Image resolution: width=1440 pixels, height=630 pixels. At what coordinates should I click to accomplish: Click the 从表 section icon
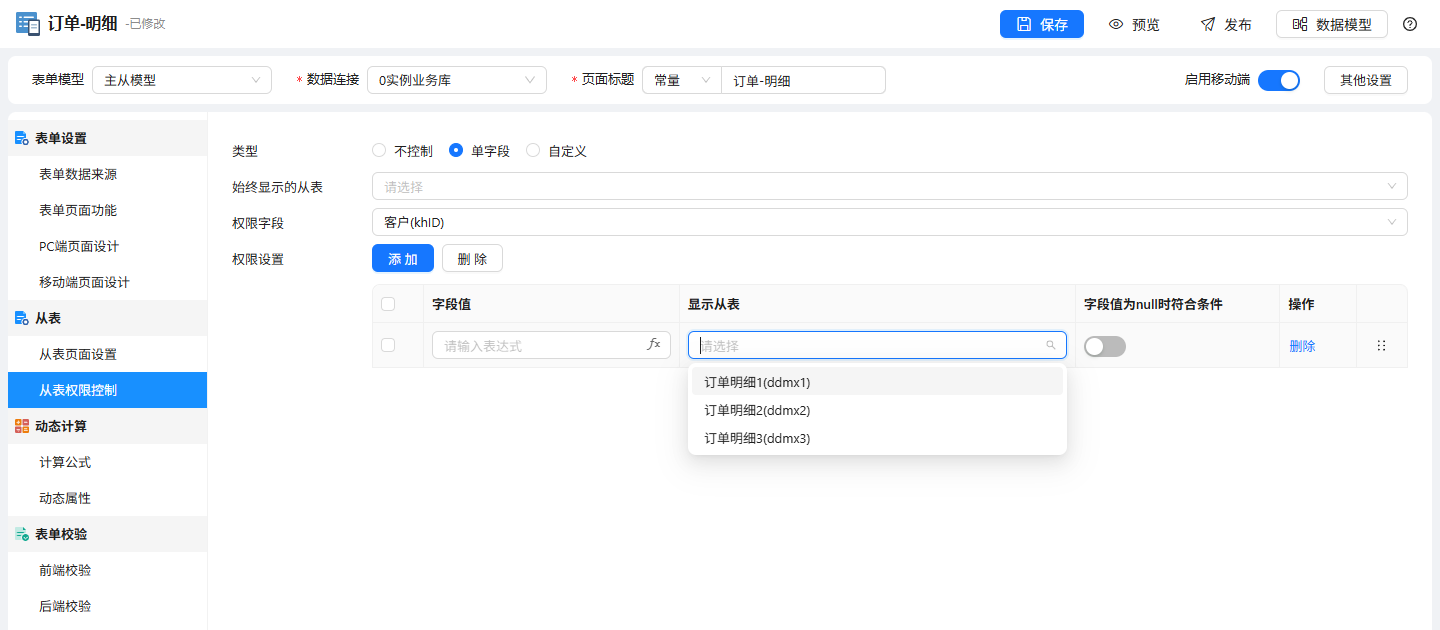[21, 318]
